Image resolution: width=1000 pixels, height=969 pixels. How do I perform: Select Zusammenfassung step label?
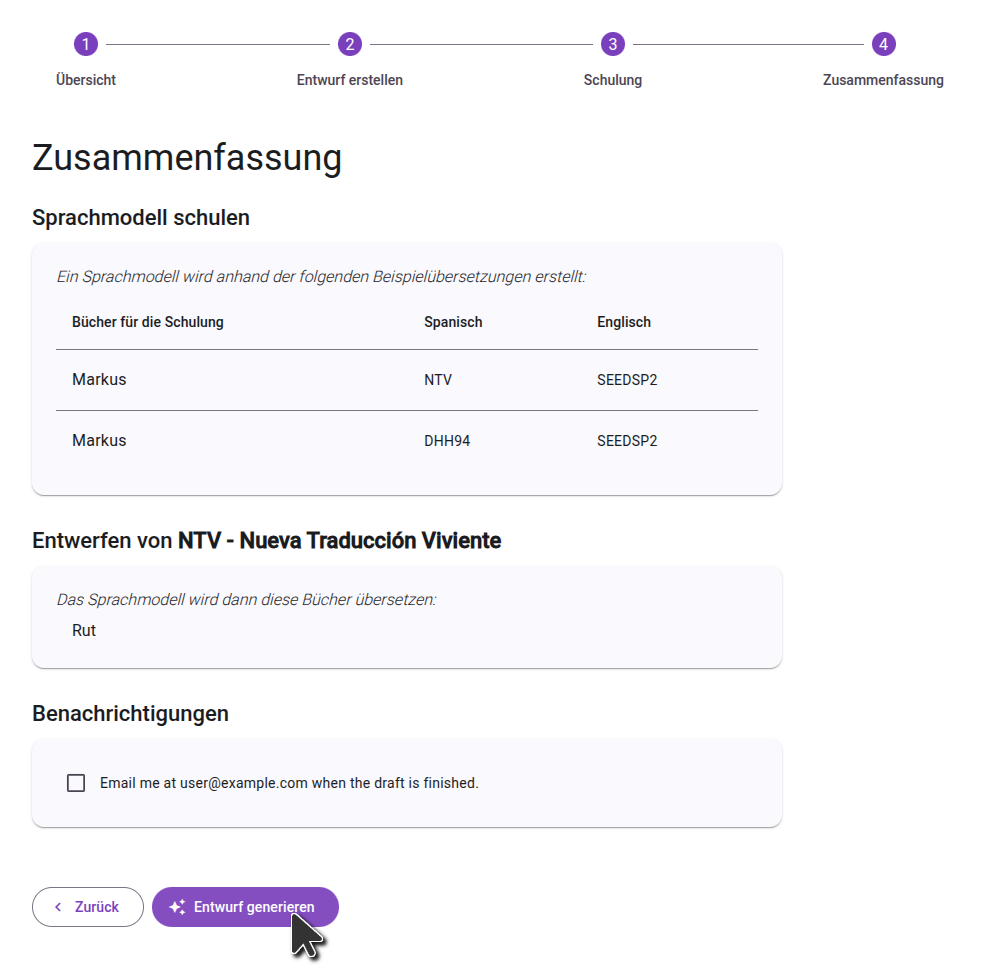click(883, 80)
